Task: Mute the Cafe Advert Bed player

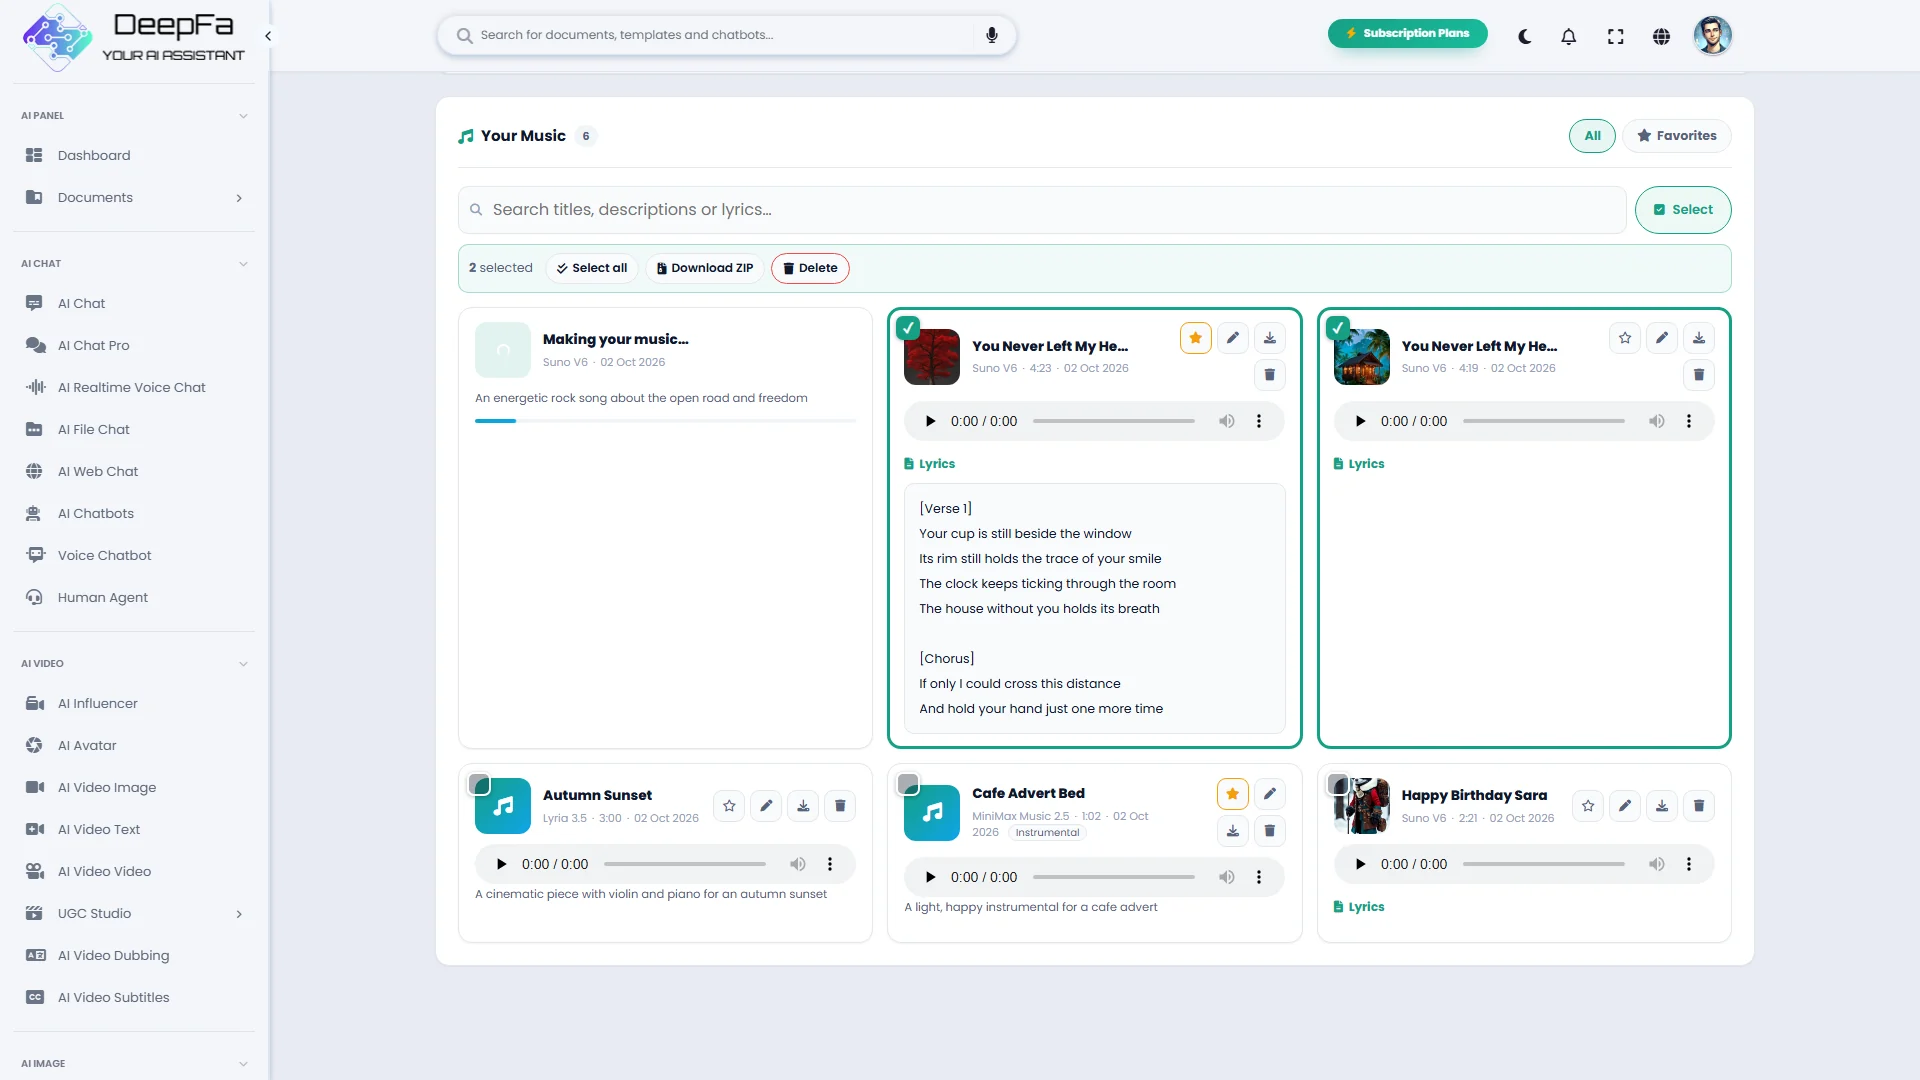Action: 1226,877
